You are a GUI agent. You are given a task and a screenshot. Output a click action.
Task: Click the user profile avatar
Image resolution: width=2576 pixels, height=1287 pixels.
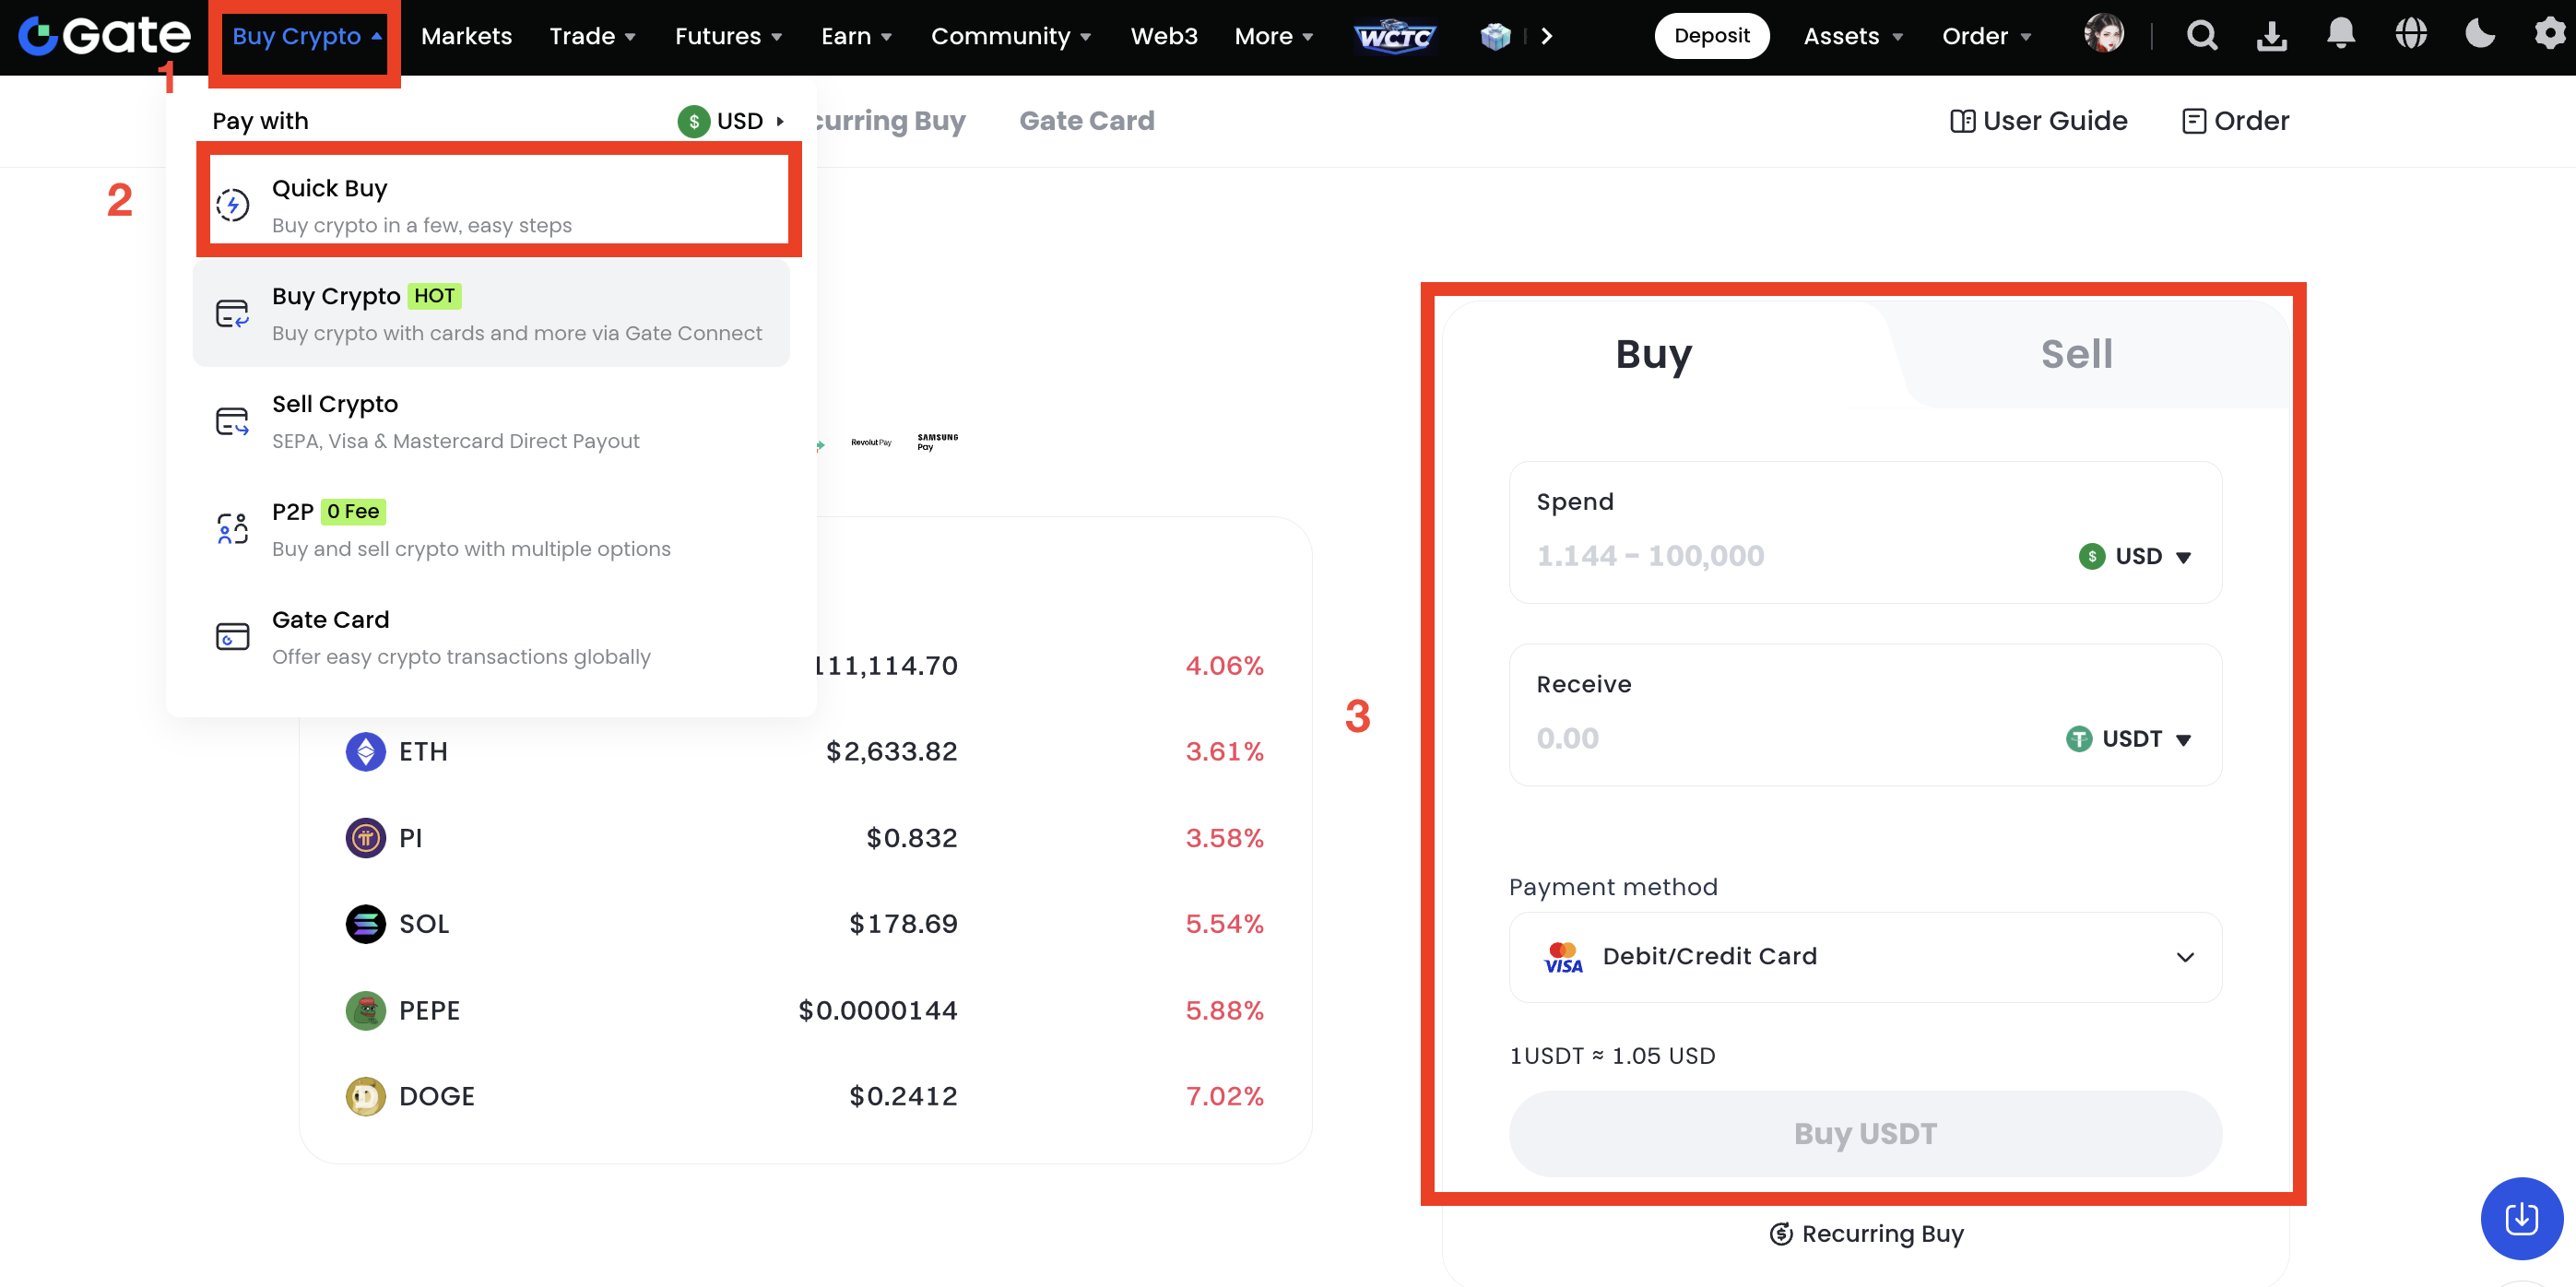point(2103,34)
